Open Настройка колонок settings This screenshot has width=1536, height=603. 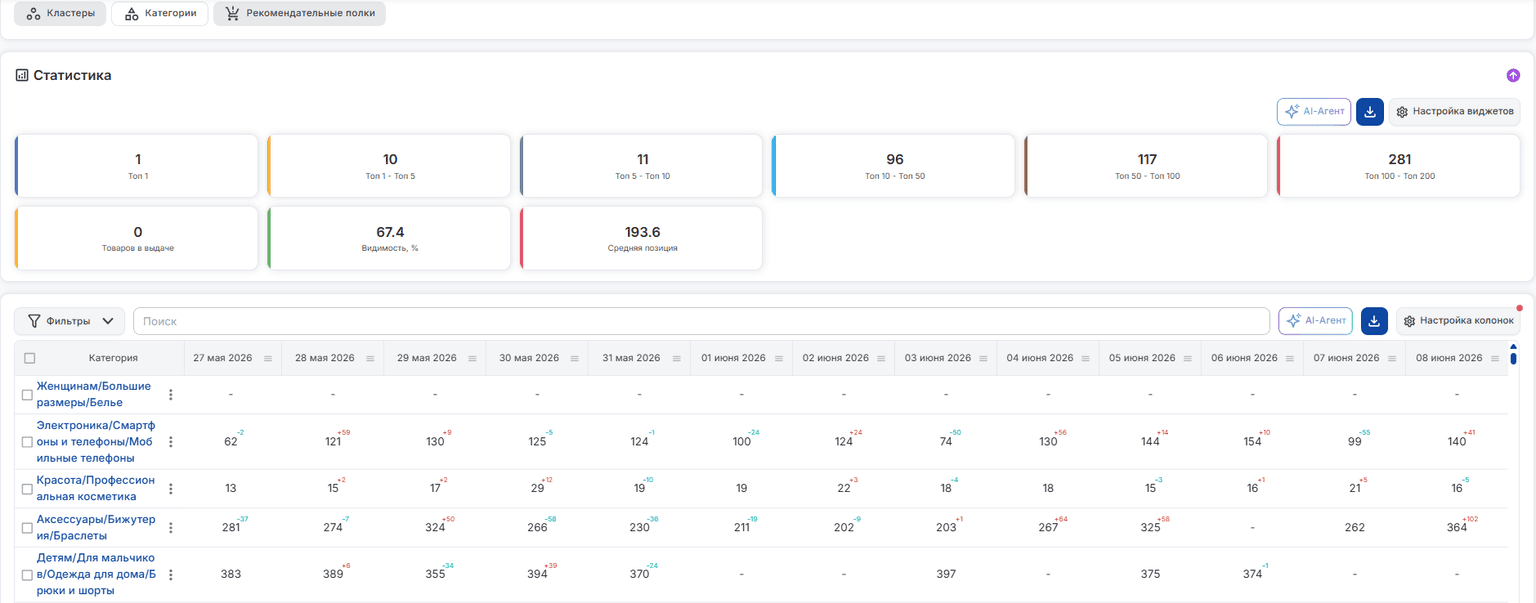click(1458, 321)
